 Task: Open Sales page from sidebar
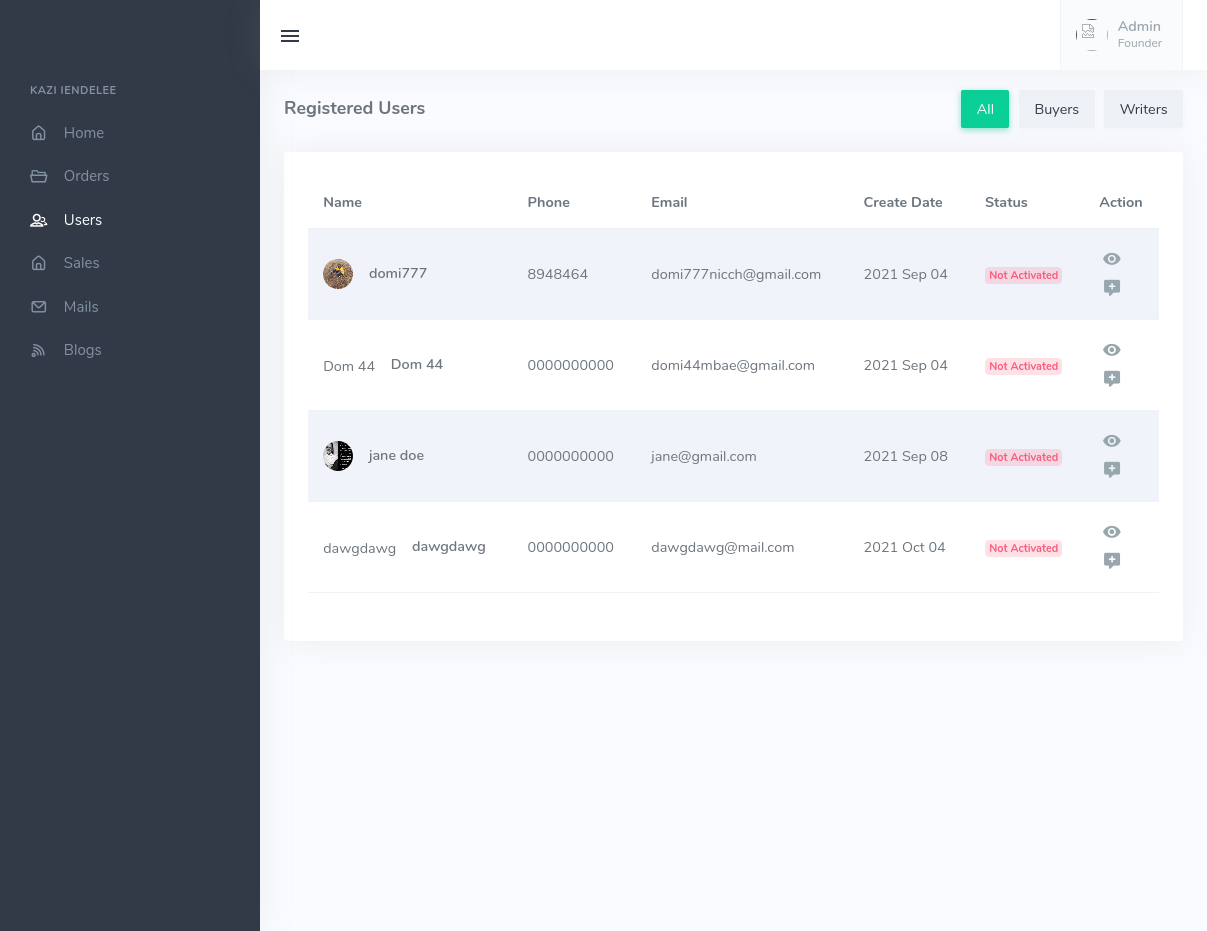coord(81,263)
